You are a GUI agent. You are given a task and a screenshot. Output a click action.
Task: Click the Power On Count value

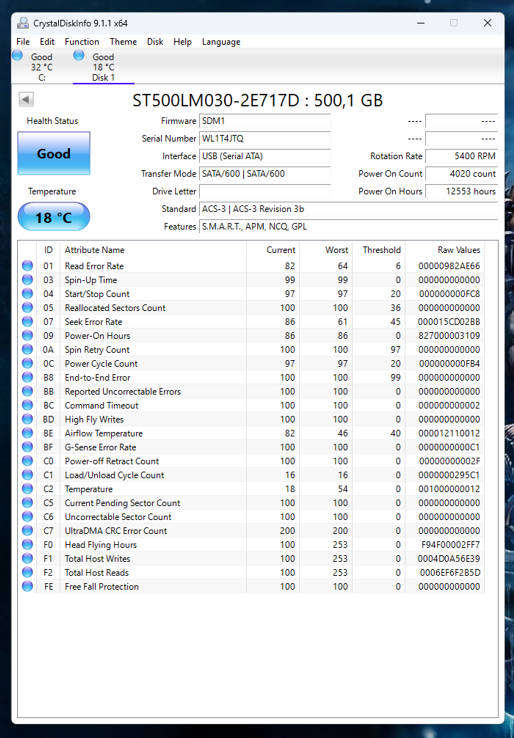462,174
